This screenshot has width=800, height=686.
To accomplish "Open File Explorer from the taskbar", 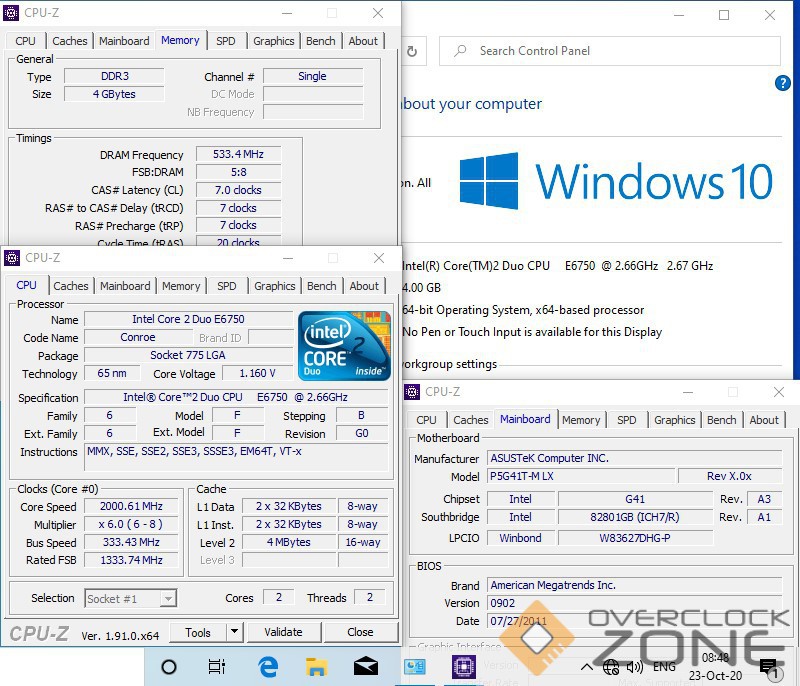I will [x=316, y=667].
